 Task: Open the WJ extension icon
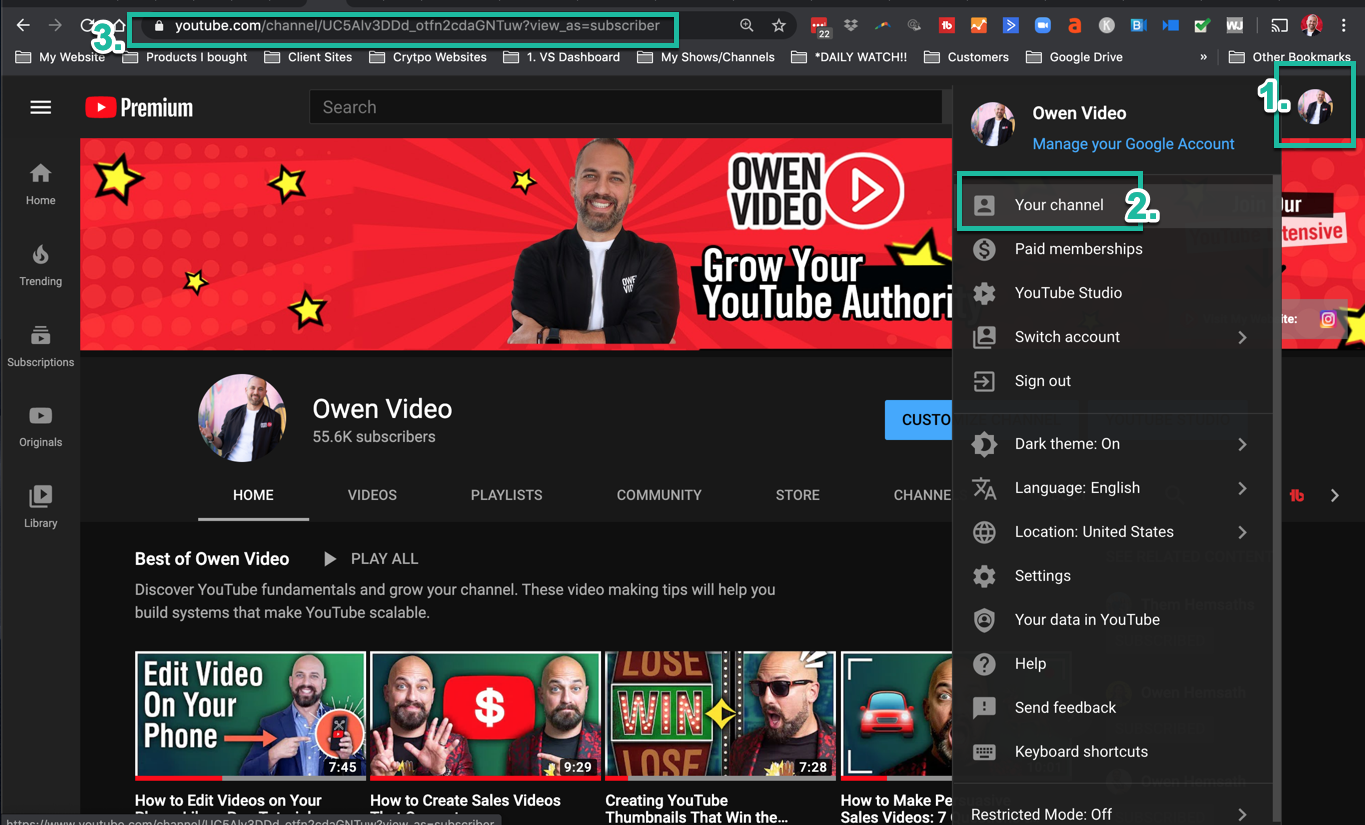(x=1235, y=26)
